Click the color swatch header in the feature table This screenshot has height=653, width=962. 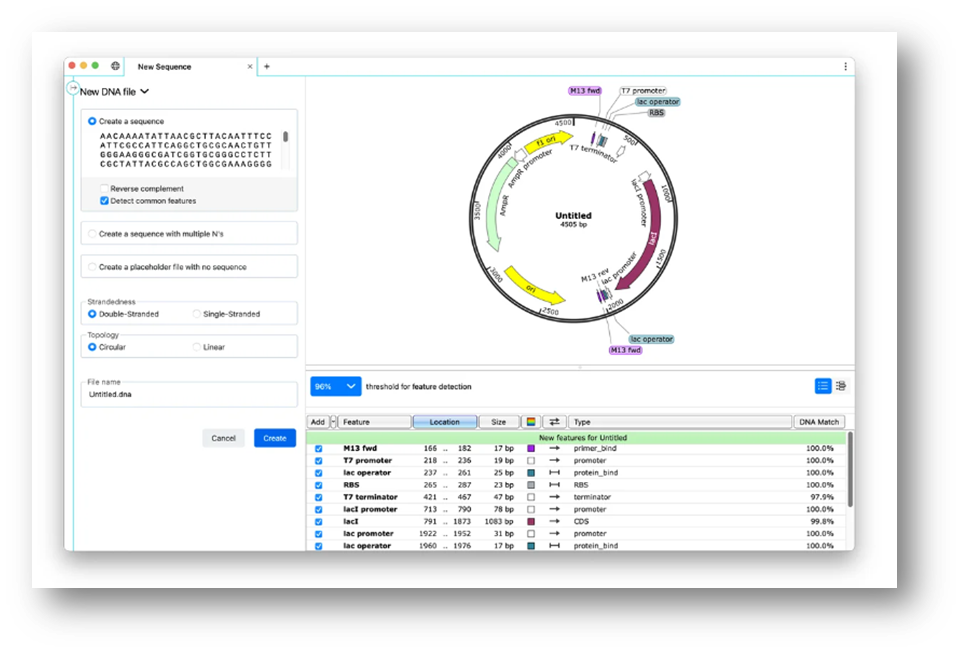click(x=530, y=421)
